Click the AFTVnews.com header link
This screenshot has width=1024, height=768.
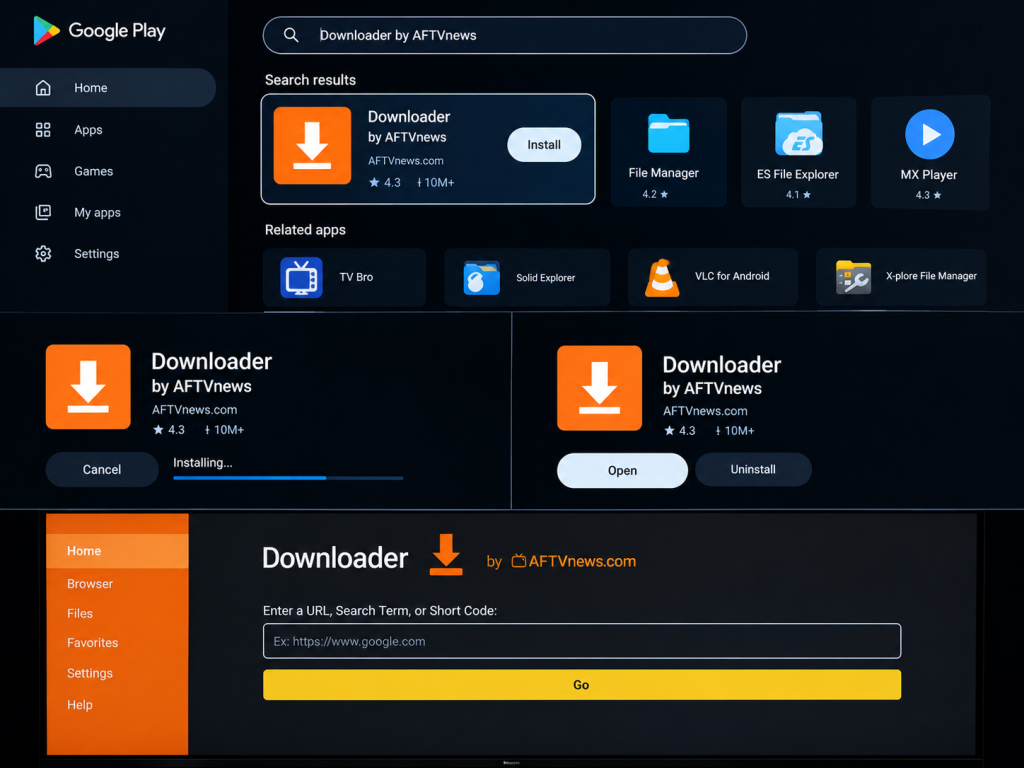tap(583, 561)
